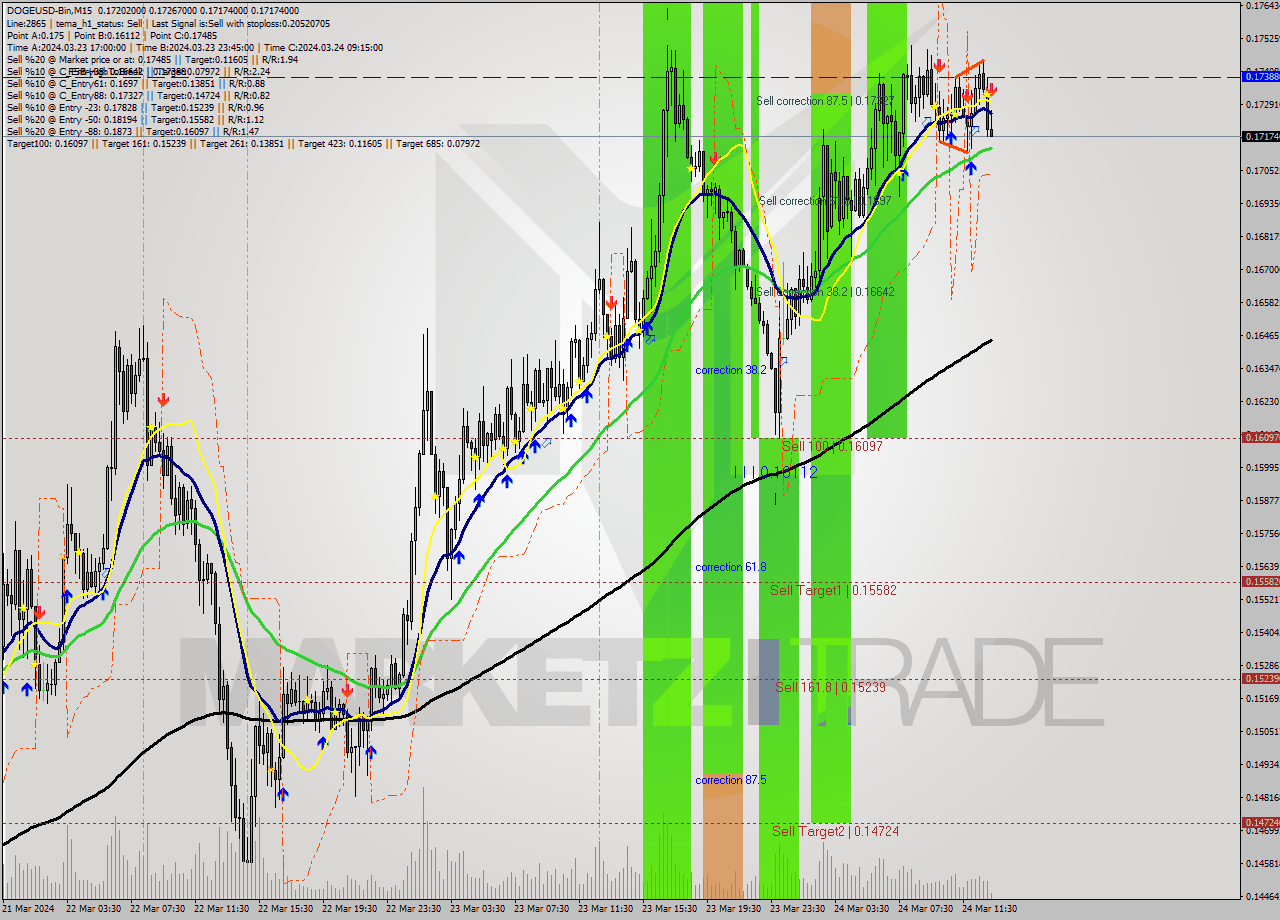Click the '24 Mar 07:30' time axis label

[925, 909]
